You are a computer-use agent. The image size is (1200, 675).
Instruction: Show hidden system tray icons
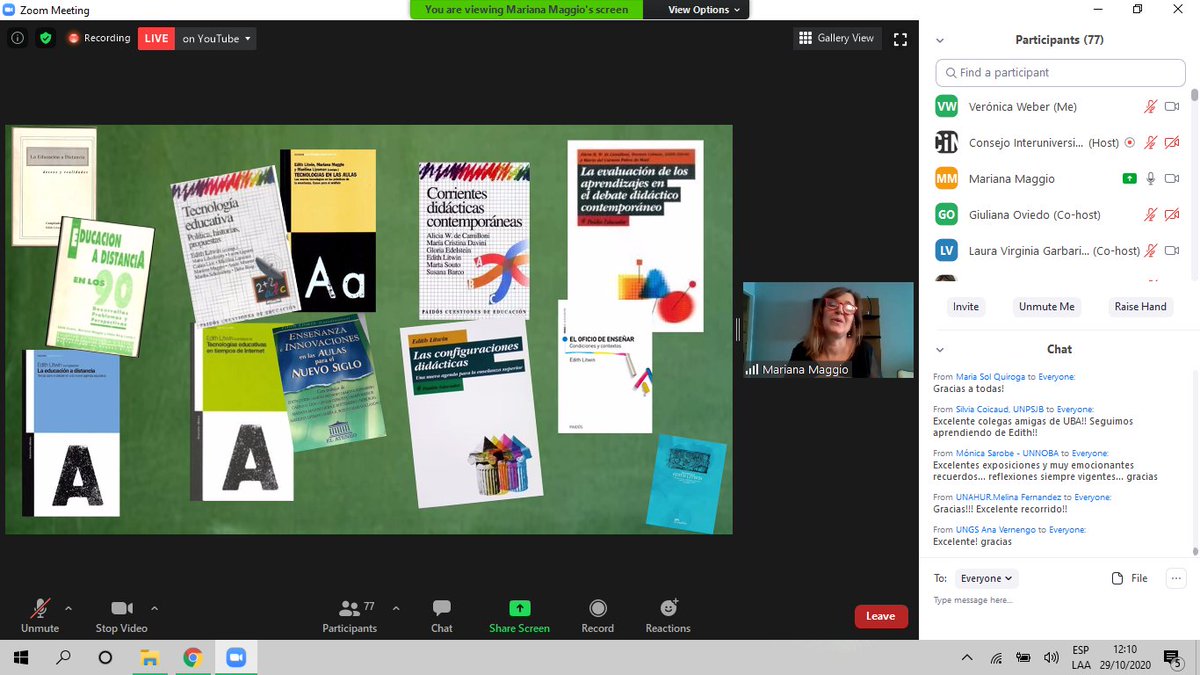(967, 658)
